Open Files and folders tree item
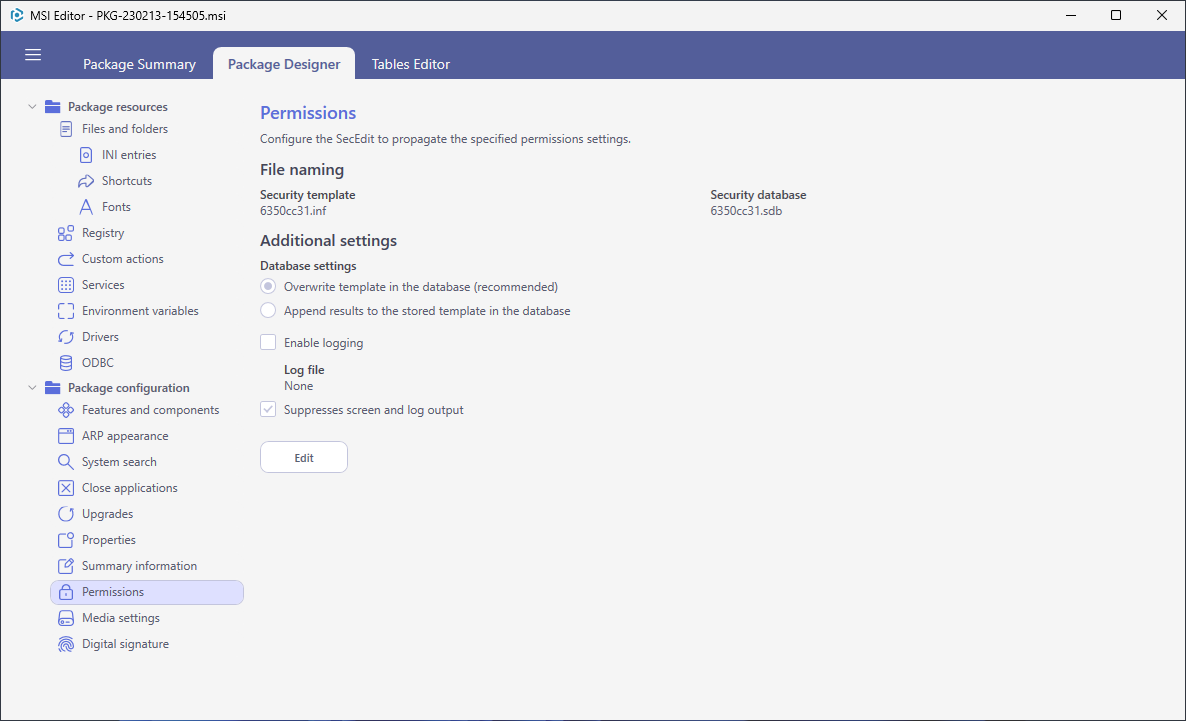This screenshot has width=1186, height=721. (125, 129)
